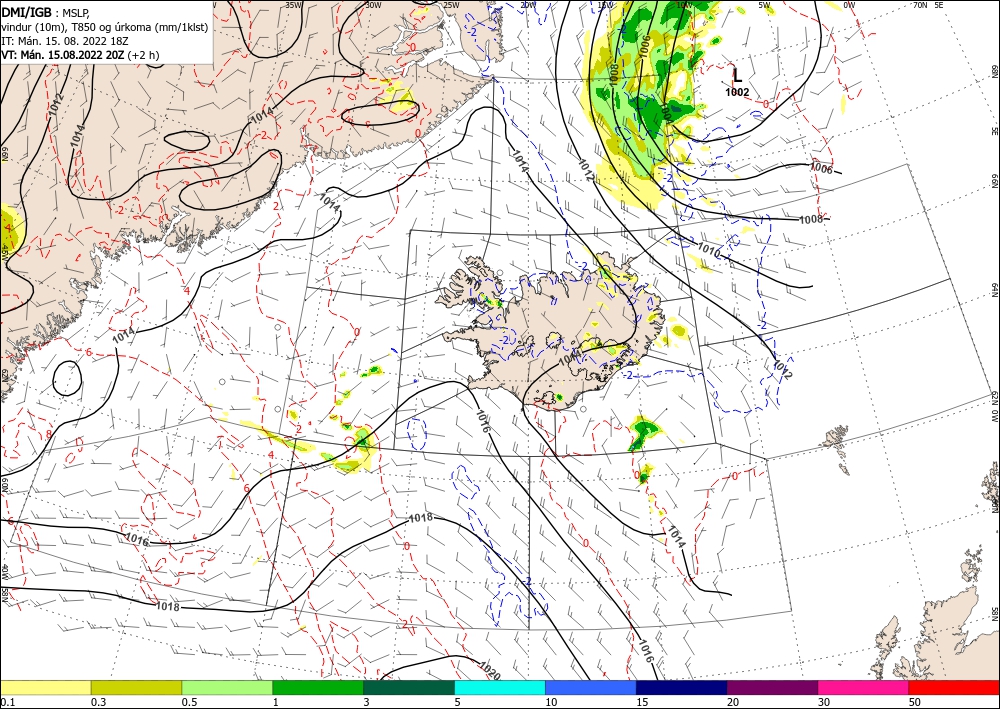Click the '70N' label at top edge
This screenshot has width=1000, height=709.
(920, 4)
